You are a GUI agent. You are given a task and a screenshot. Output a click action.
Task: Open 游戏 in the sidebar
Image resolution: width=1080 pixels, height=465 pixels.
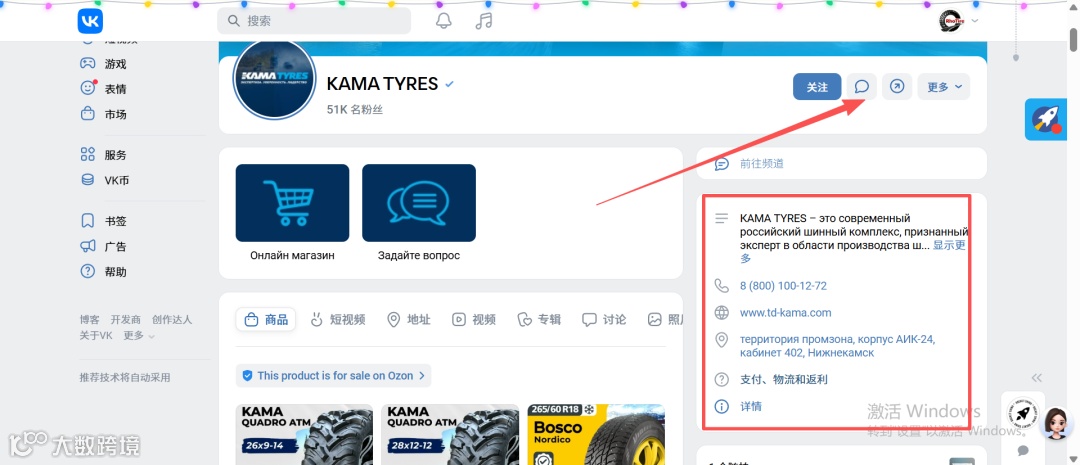[115, 64]
